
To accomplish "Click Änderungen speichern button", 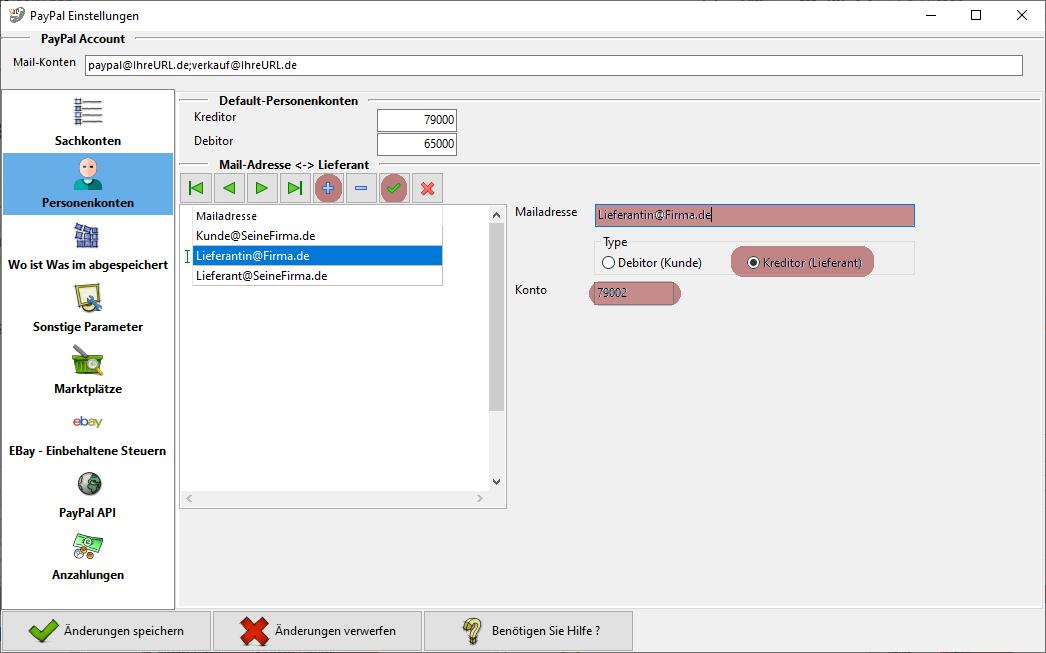I will [107, 631].
